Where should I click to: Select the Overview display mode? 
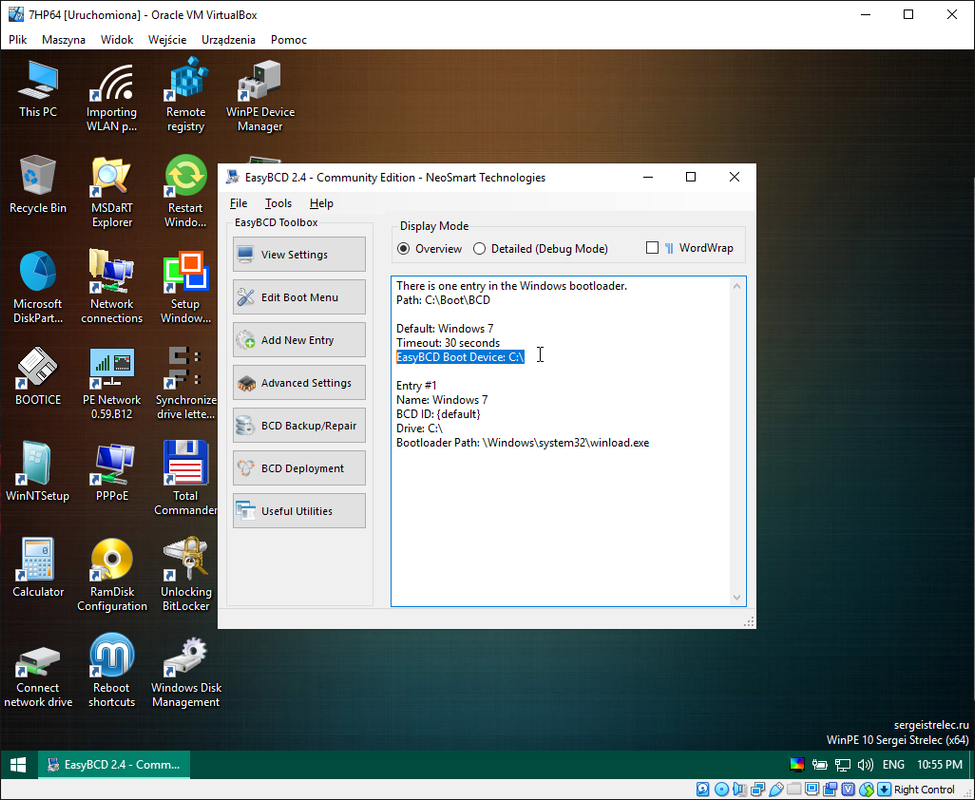pyautogui.click(x=430, y=249)
